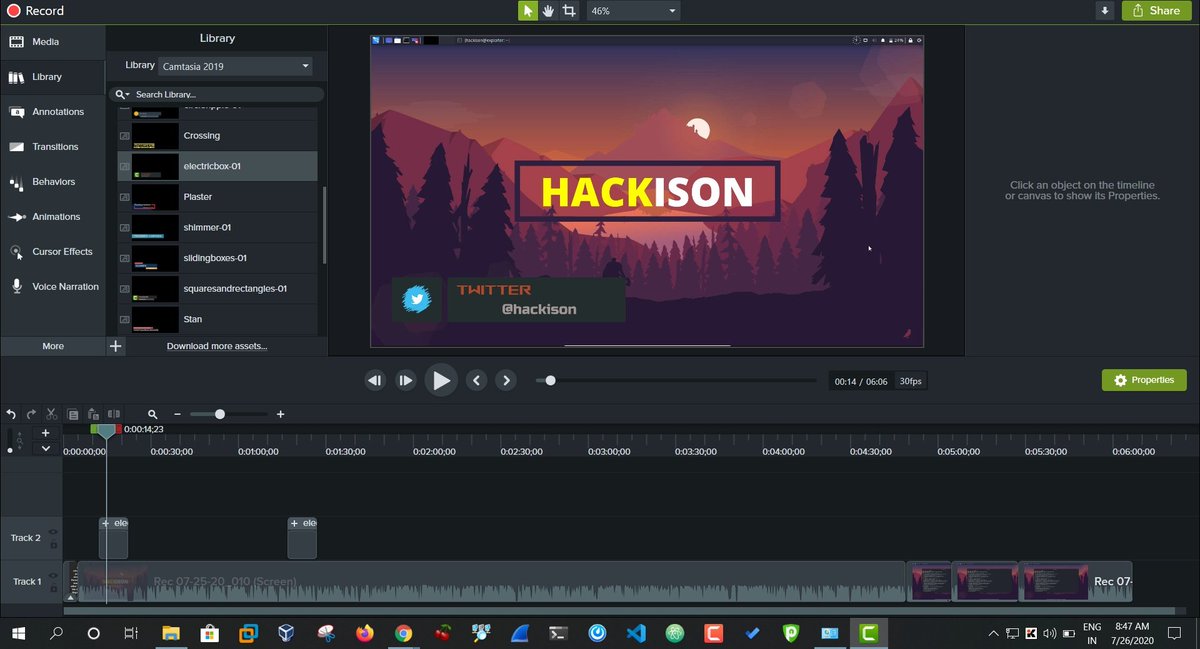Toggle Track 2 lock icon
The width and height of the screenshot is (1200, 649).
(x=53, y=545)
